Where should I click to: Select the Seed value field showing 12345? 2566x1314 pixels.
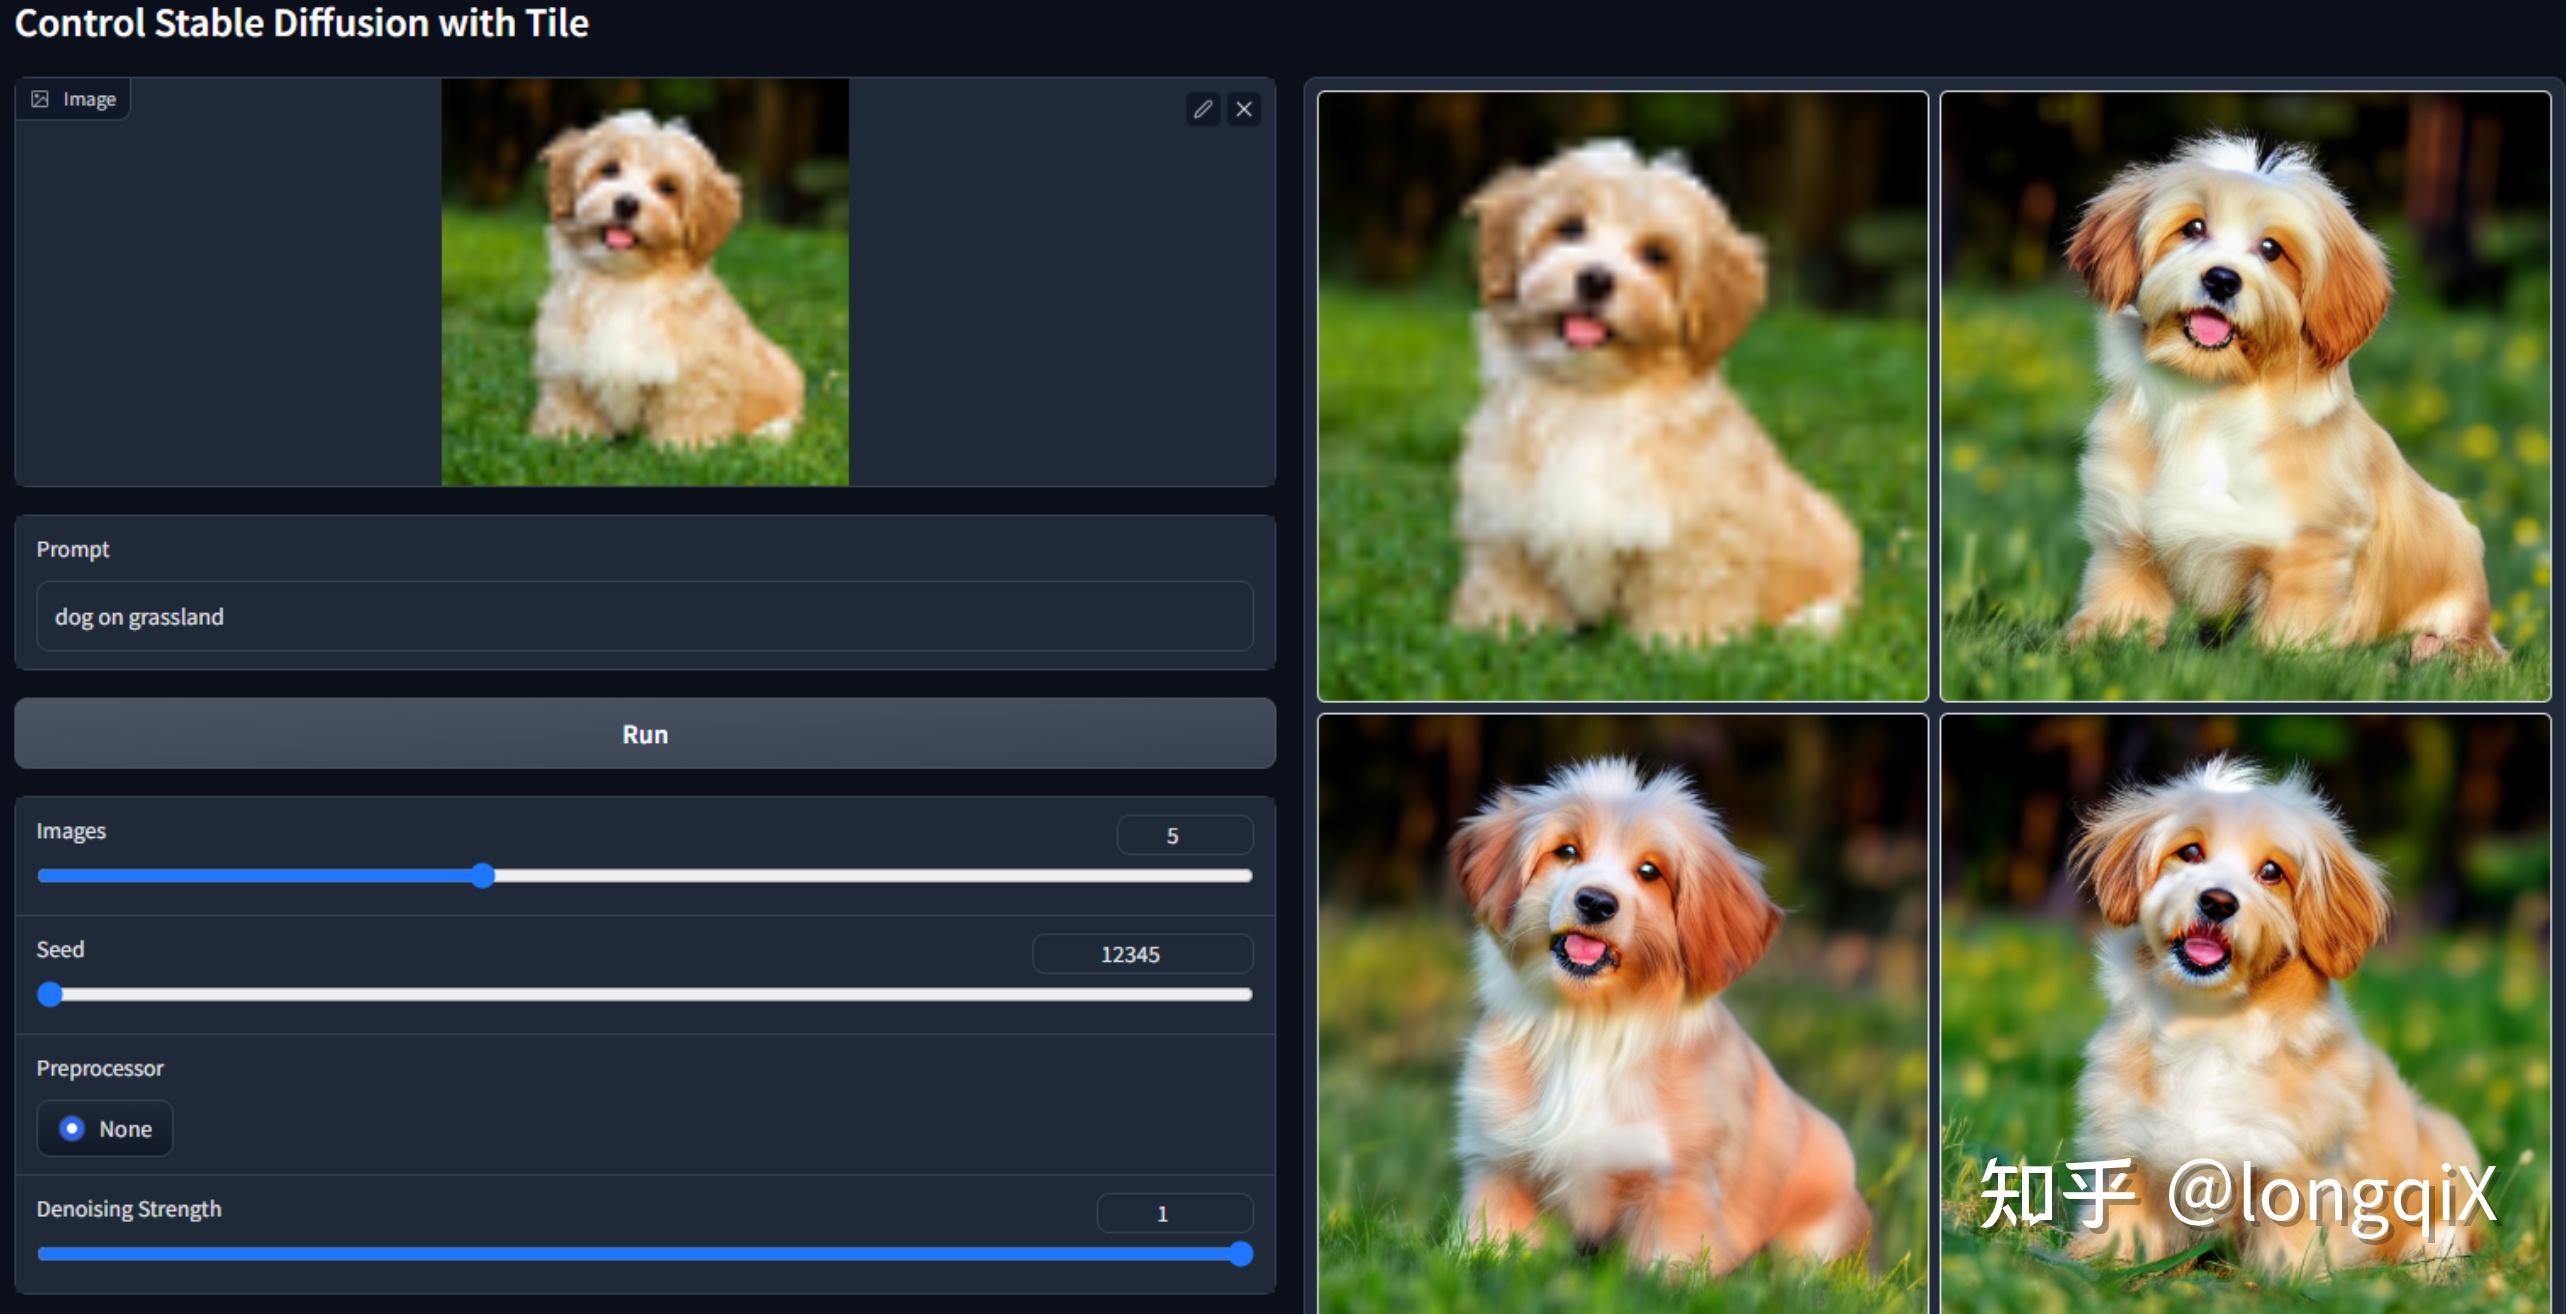click(1141, 953)
